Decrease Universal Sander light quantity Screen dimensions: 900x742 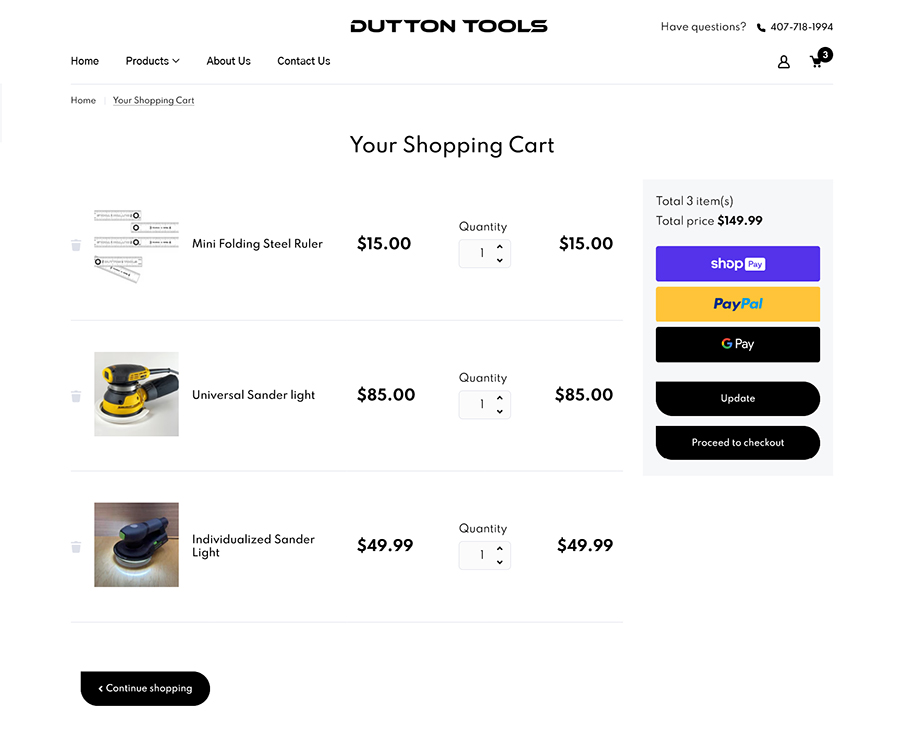(x=499, y=409)
